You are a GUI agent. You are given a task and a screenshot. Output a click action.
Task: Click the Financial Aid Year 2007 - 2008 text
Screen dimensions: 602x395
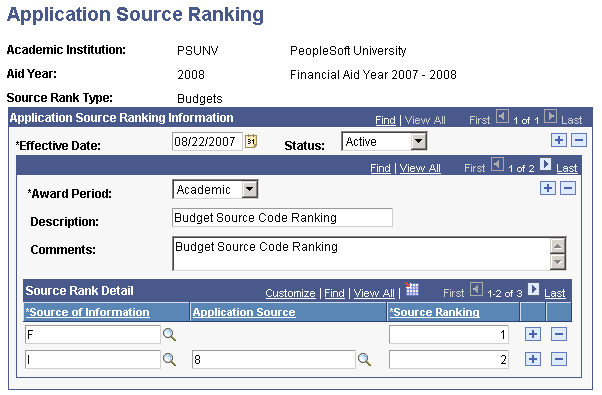coord(373,74)
